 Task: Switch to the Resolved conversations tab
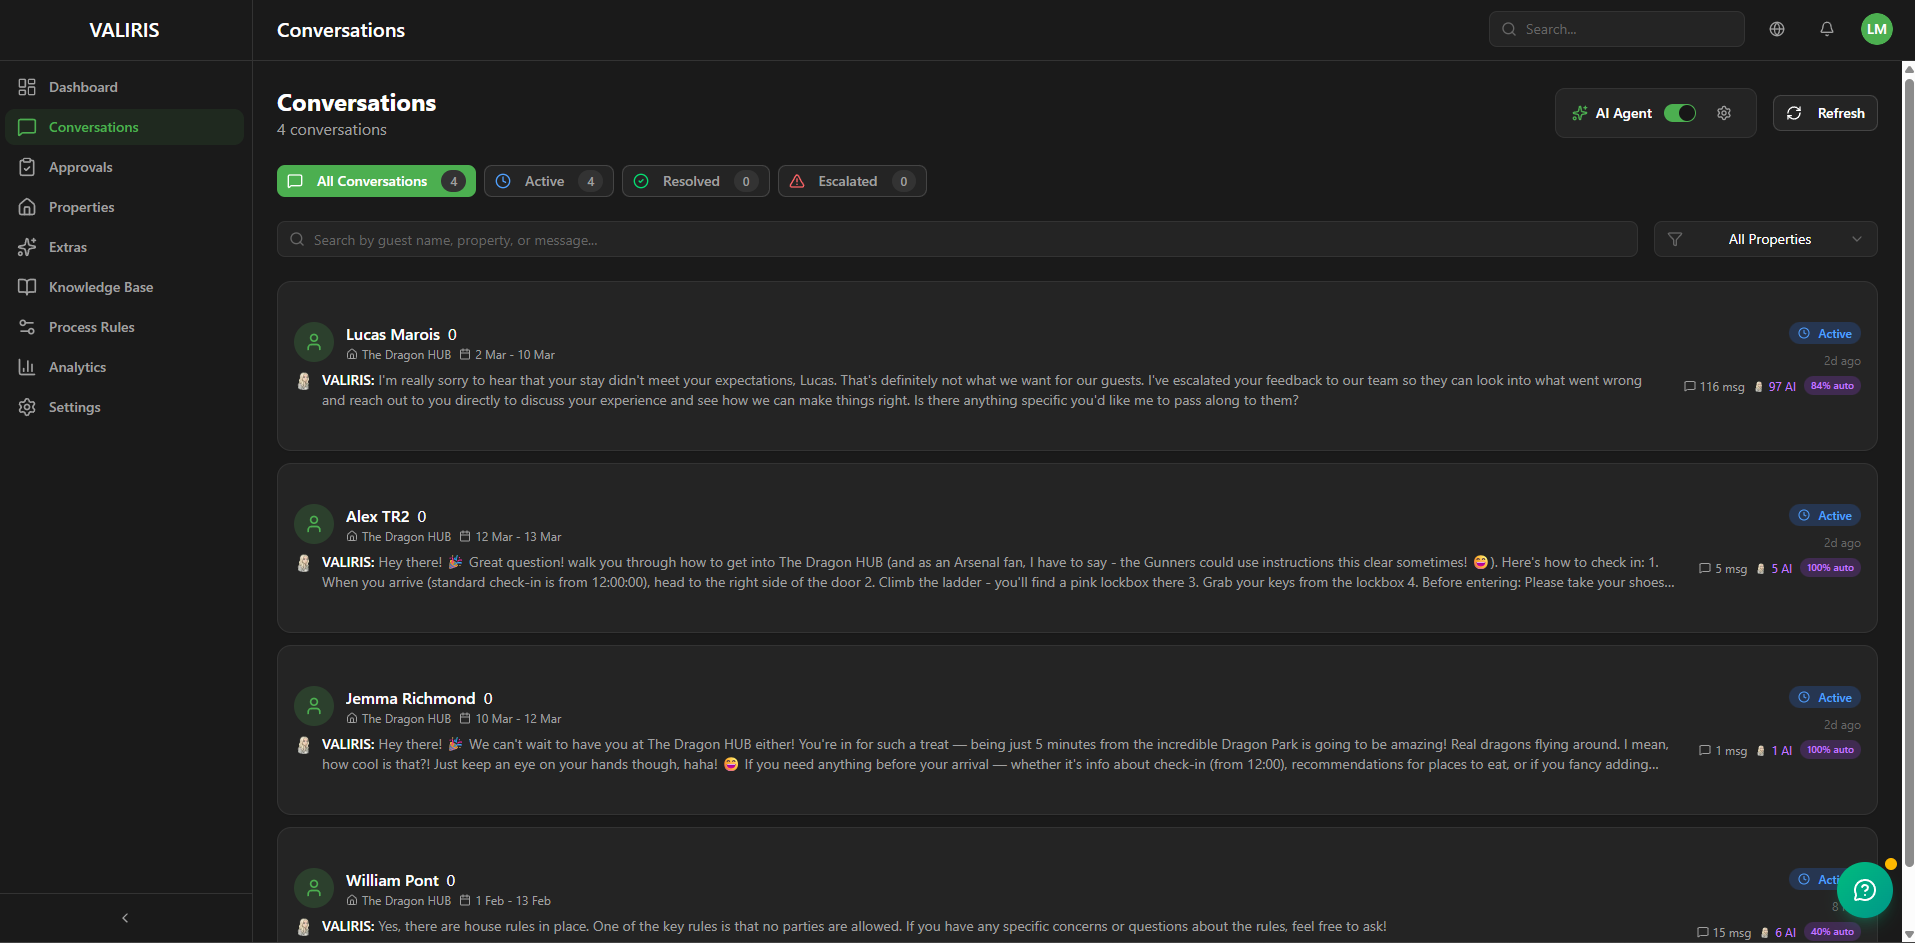click(x=694, y=181)
